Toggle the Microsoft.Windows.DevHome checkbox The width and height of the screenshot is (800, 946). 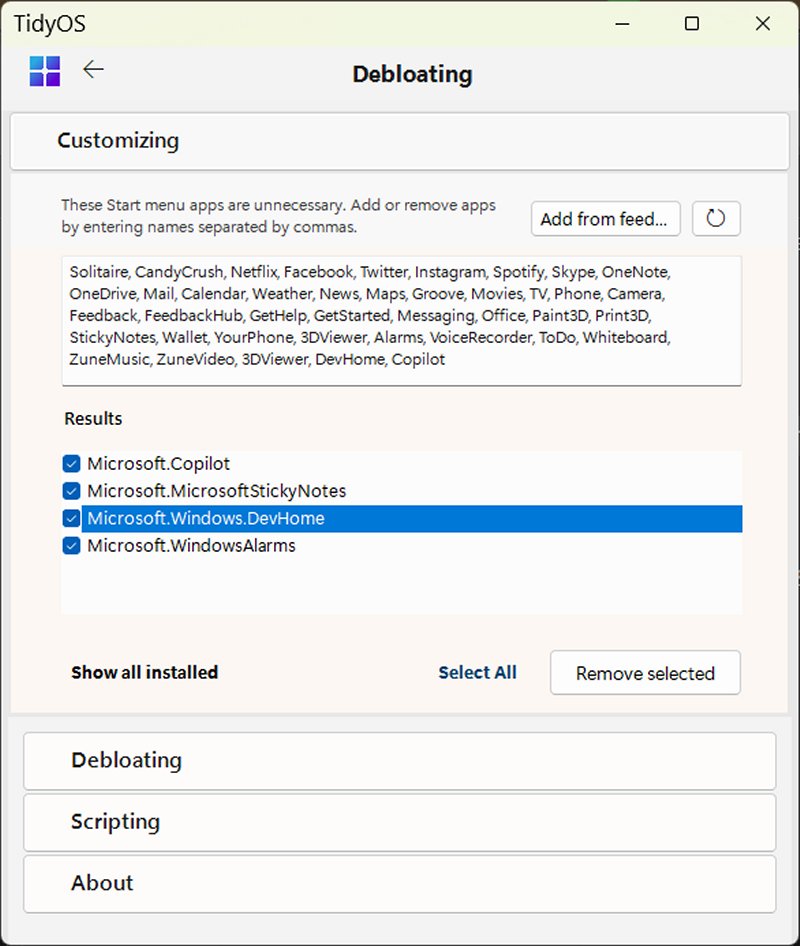point(71,518)
